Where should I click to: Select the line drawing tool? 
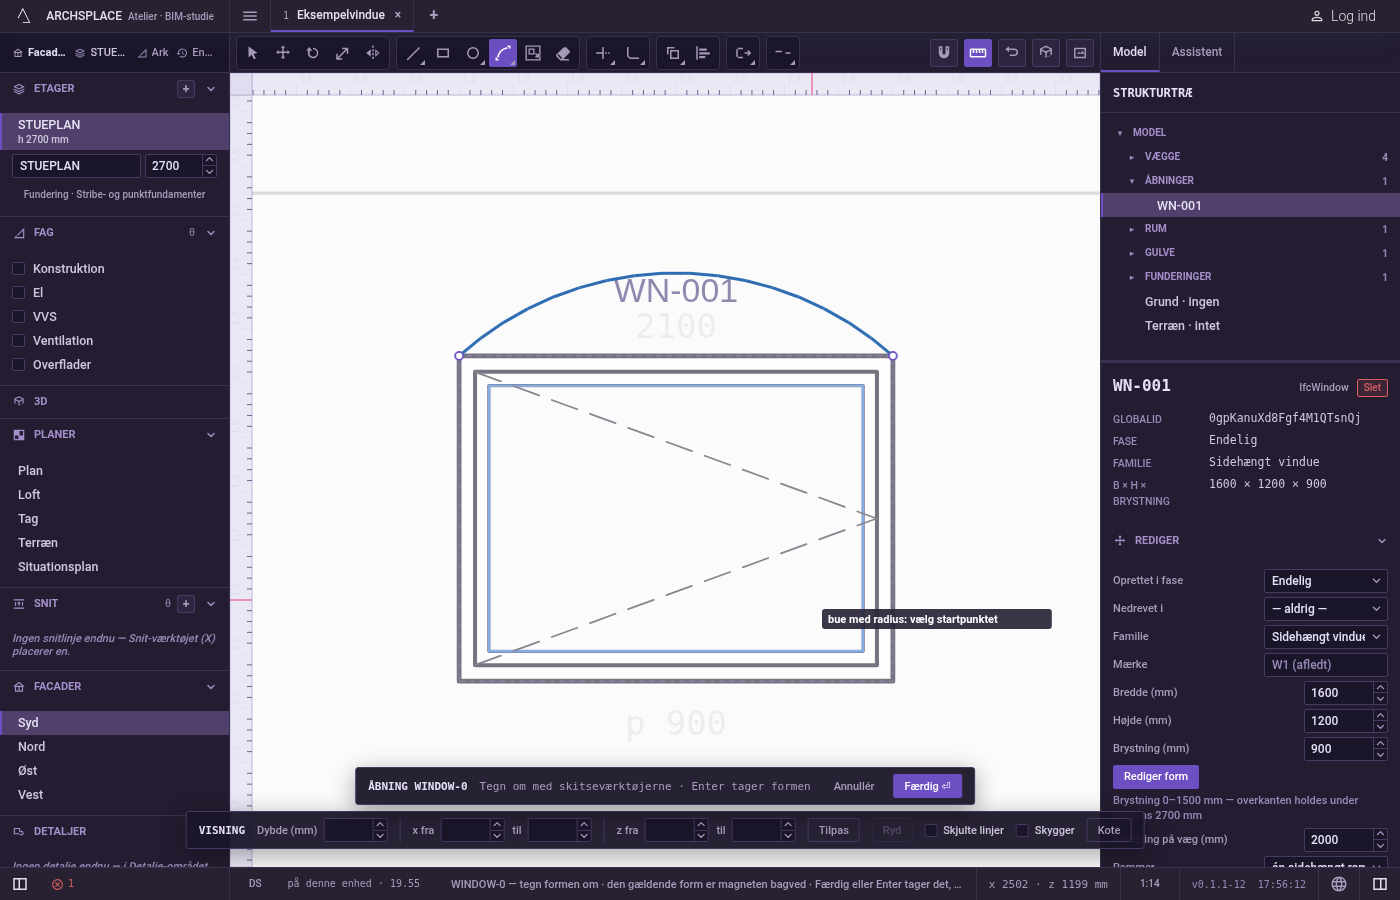click(x=413, y=53)
